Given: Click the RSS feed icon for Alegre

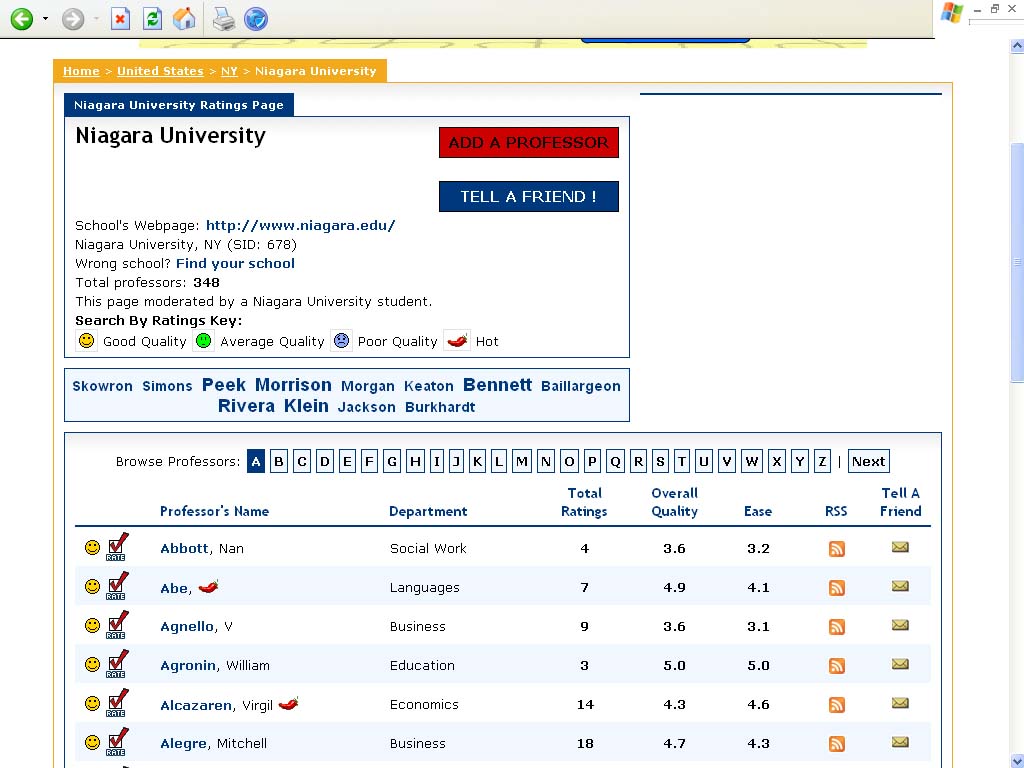Looking at the screenshot, I should pyautogui.click(x=837, y=744).
